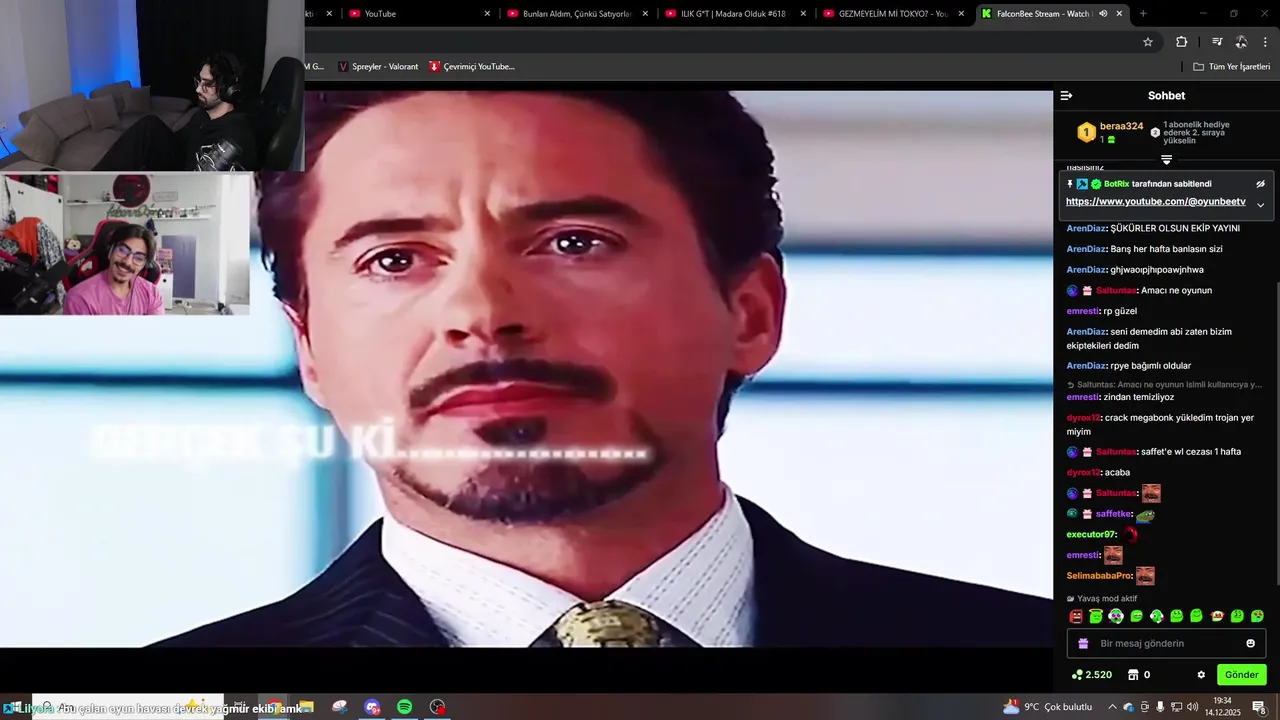
Task: Open the emoji picker in chat input
Action: pyautogui.click(x=1250, y=643)
